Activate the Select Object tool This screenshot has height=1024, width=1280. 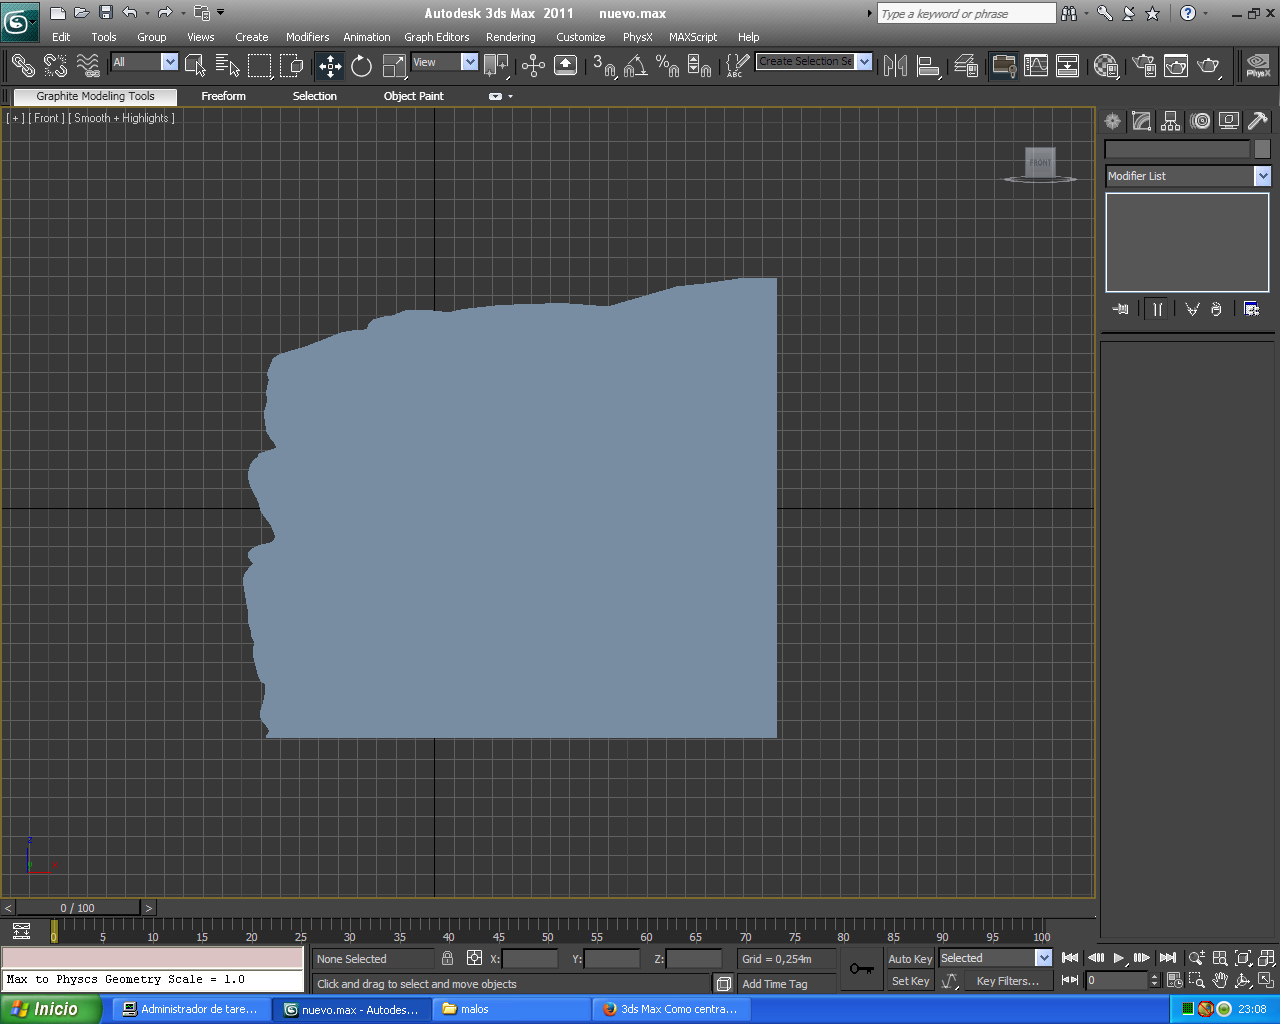pyautogui.click(x=196, y=66)
